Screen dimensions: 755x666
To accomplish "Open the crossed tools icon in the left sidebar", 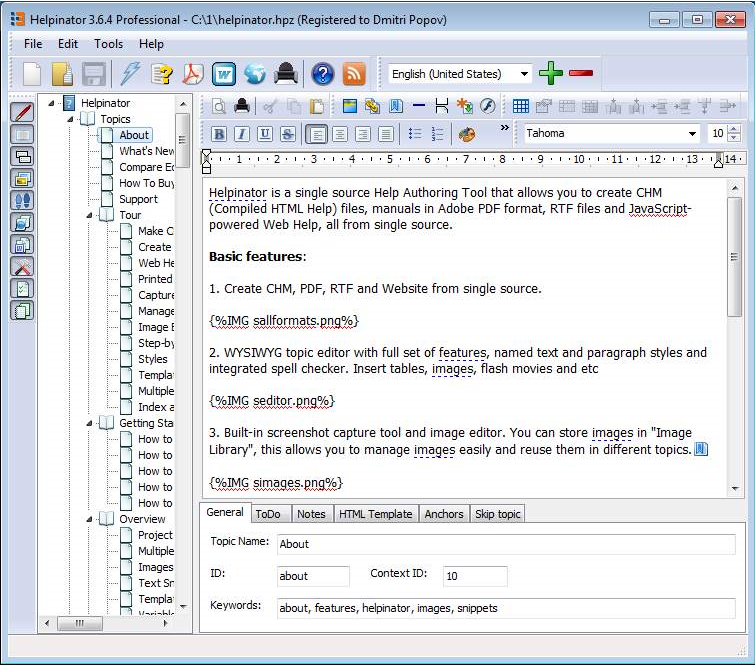I will [x=22, y=267].
